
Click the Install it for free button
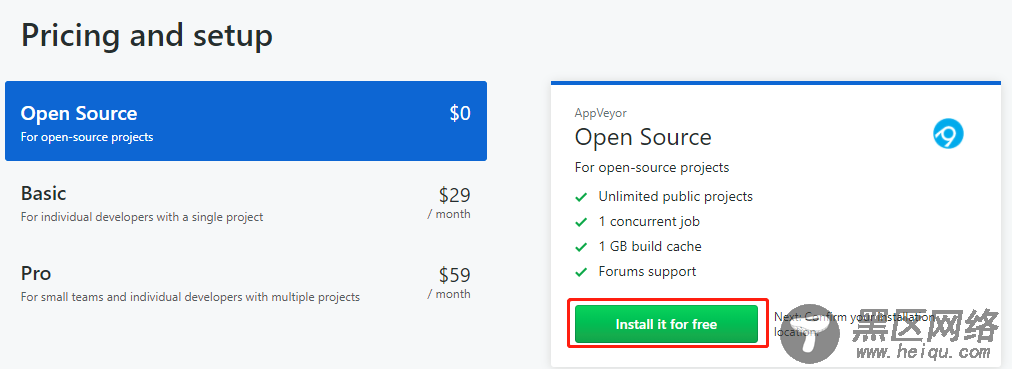click(x=666, y=324)
